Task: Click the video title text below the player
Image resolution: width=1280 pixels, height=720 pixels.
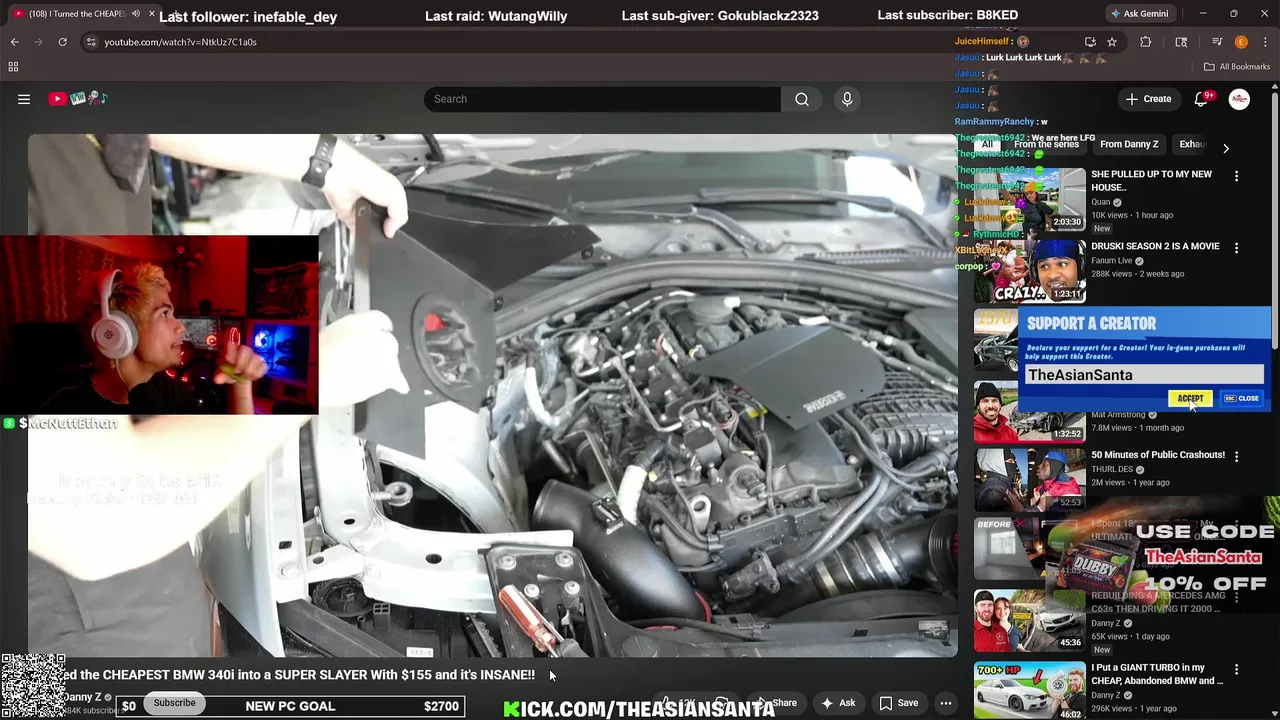Action: [300, 675]
